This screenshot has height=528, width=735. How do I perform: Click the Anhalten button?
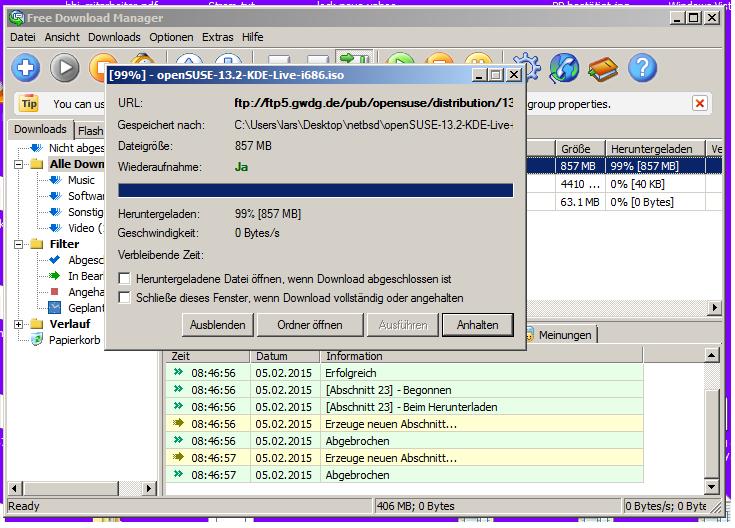pos(478,325)
